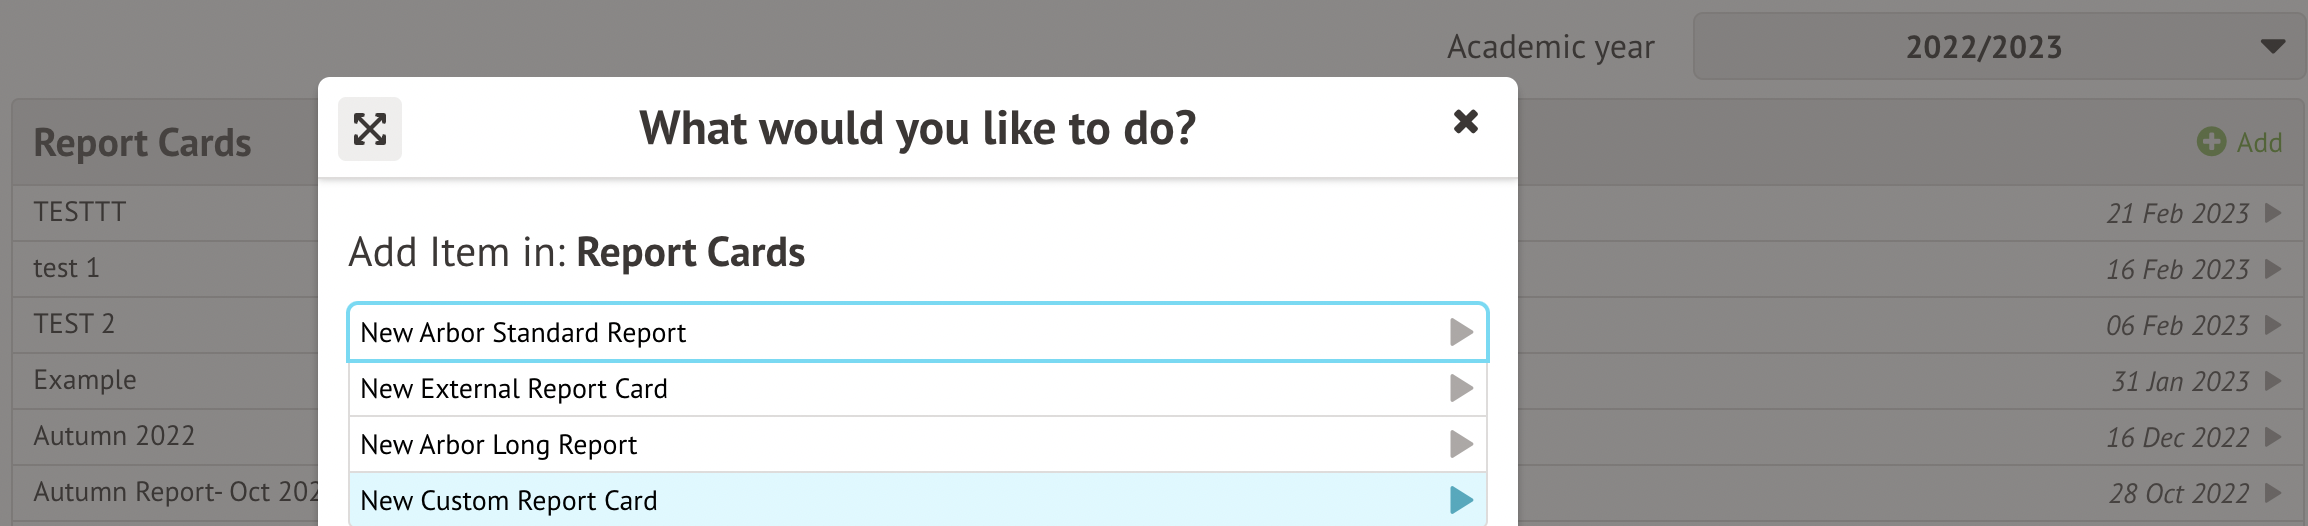2308x526 pixels.
Task: Click arrow beside New External Report Card
Action: pyautogui.click(x=1461, y=388)
